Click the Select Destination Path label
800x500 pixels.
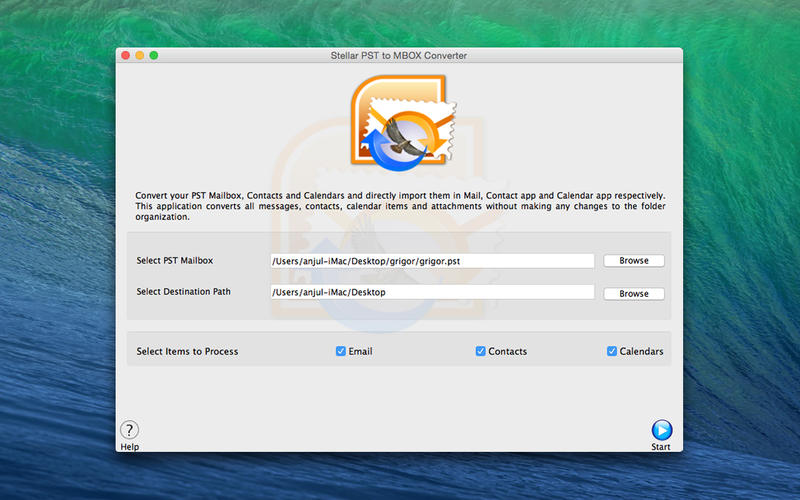click(184, 292)
